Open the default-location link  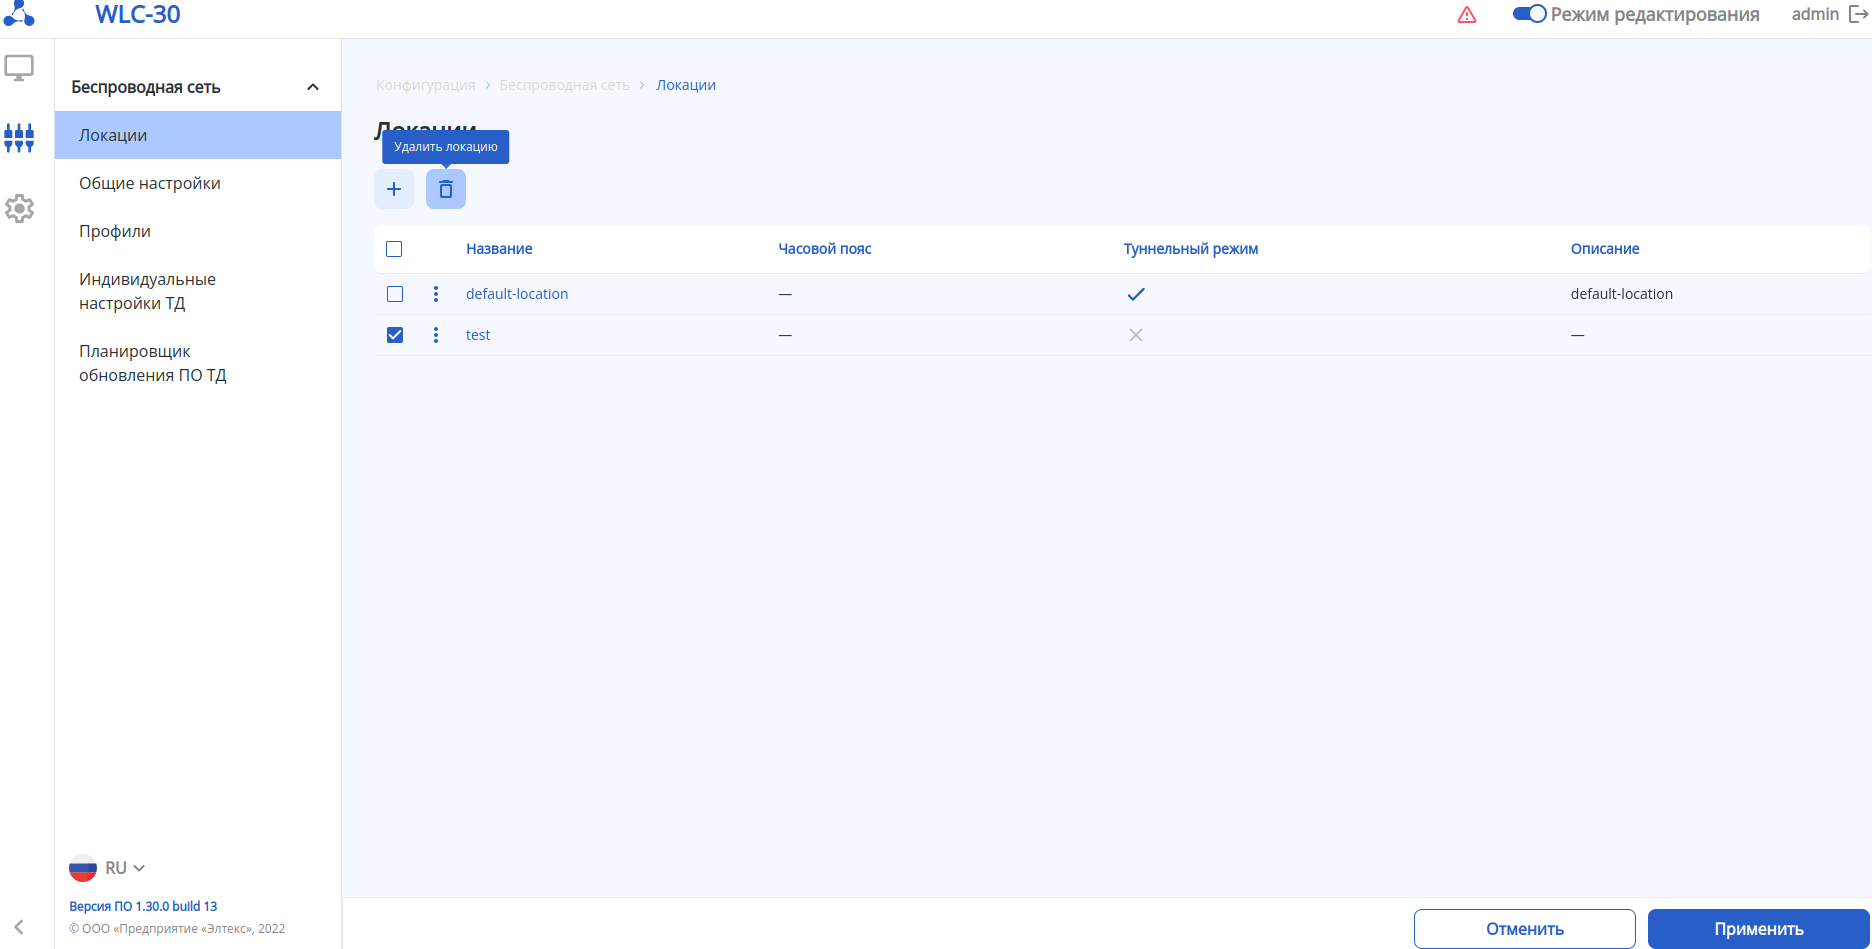tap(517, 294)
